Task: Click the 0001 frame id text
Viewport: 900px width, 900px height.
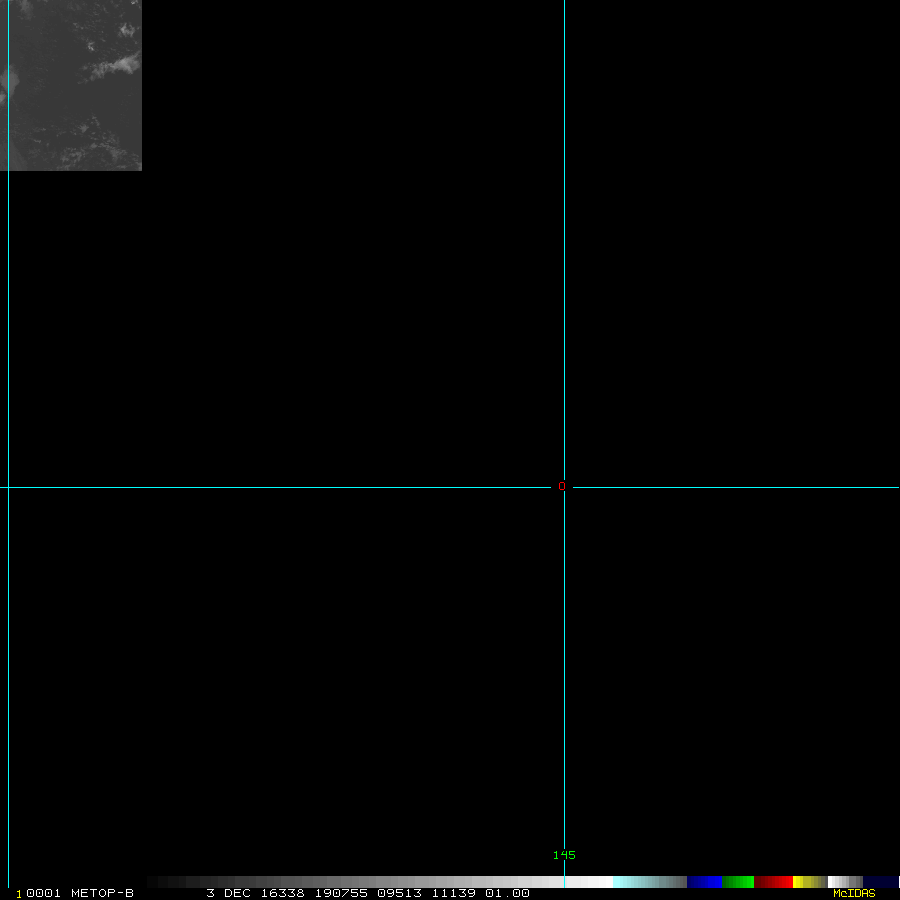Action: point(43,893)
